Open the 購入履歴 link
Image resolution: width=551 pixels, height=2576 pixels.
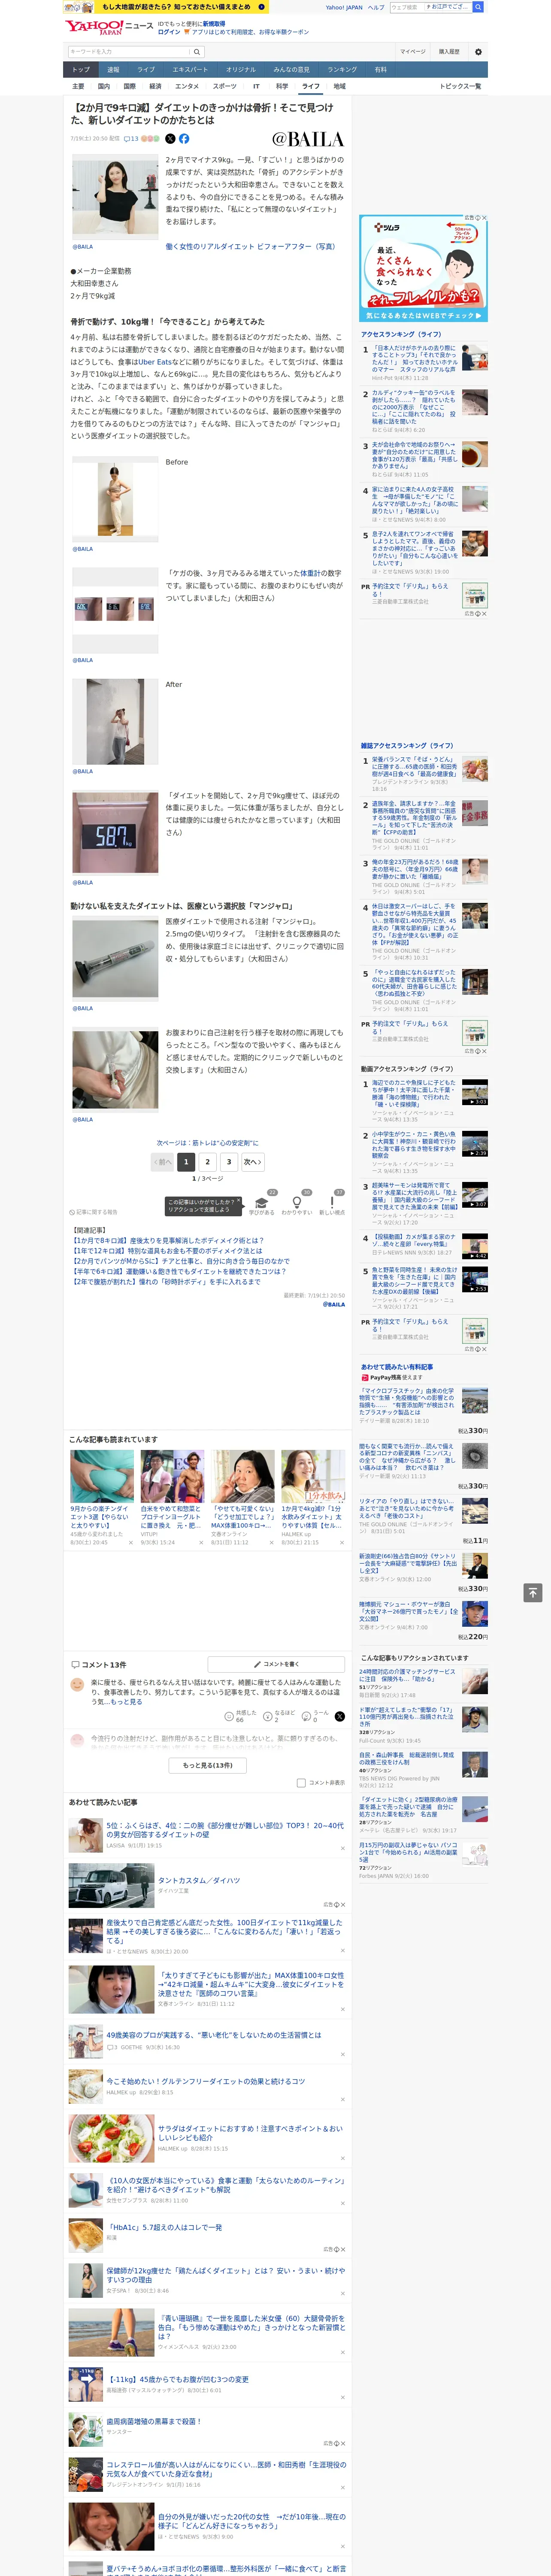pos(449,51)
